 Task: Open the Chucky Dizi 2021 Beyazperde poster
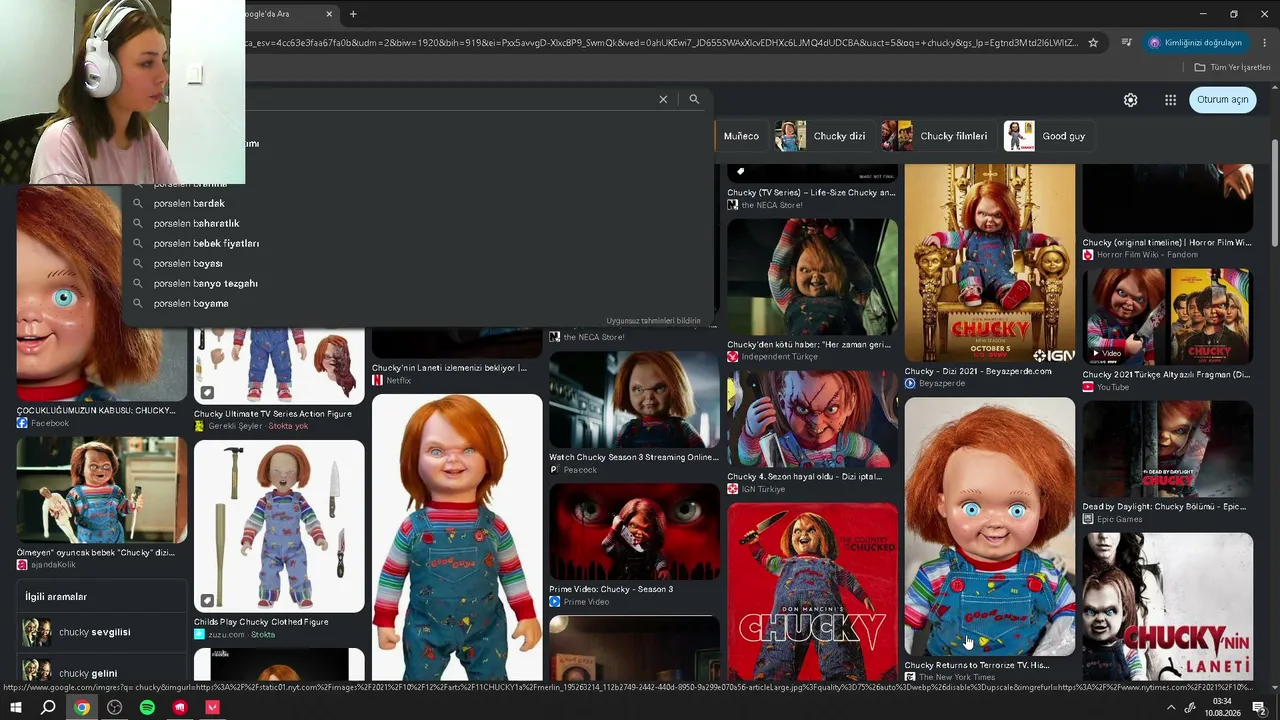[990, 263]
